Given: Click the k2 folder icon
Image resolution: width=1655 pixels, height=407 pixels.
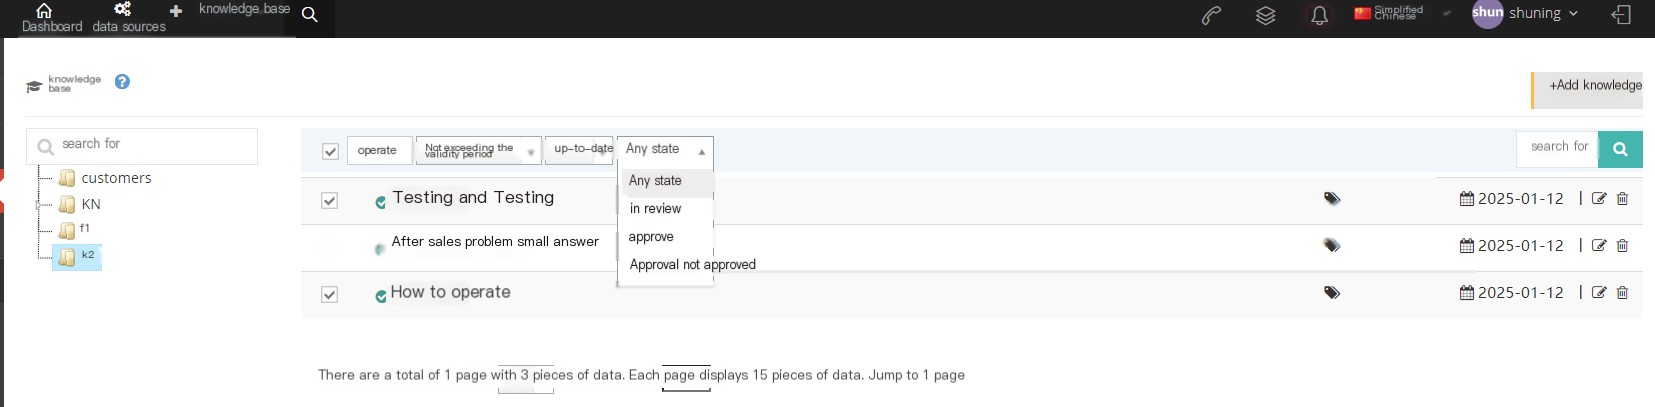Looking at the screenshot, I should (67, 257).
